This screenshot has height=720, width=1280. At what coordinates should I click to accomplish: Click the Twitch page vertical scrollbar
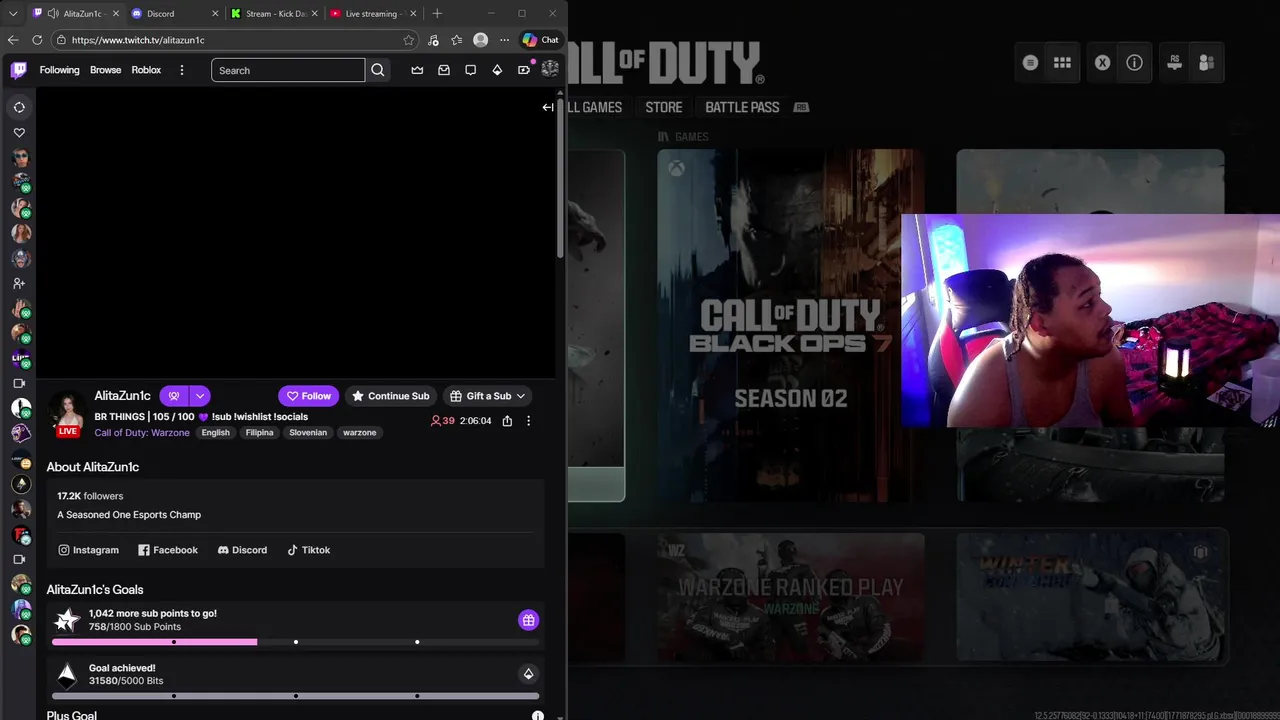pyautogui.click(x=561, y=180)
